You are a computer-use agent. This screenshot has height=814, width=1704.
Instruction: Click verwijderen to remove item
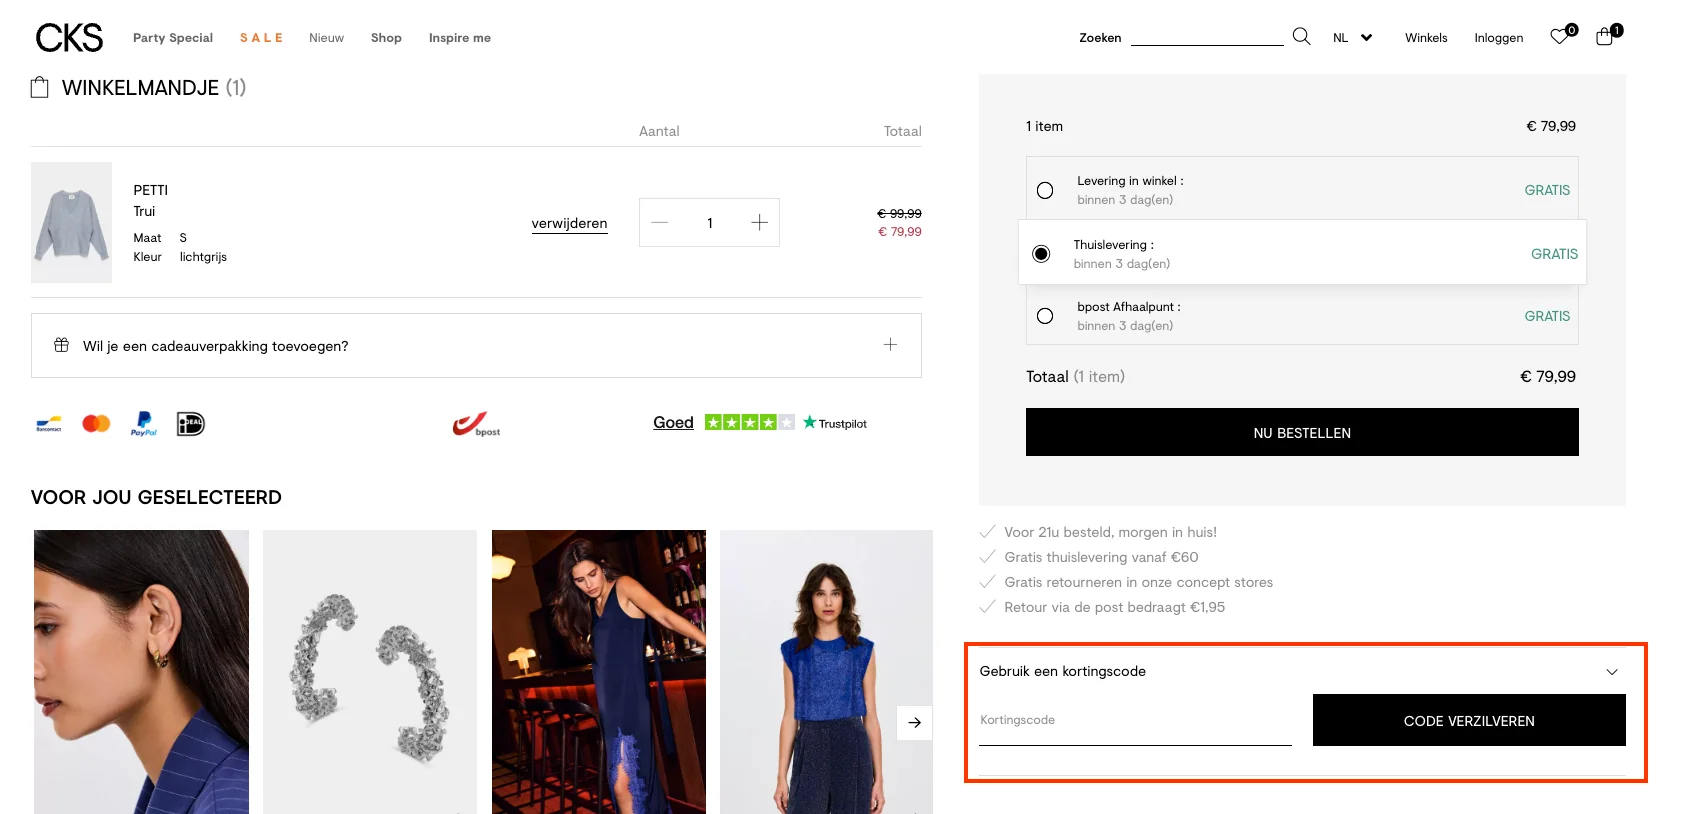tap(569, 223)
